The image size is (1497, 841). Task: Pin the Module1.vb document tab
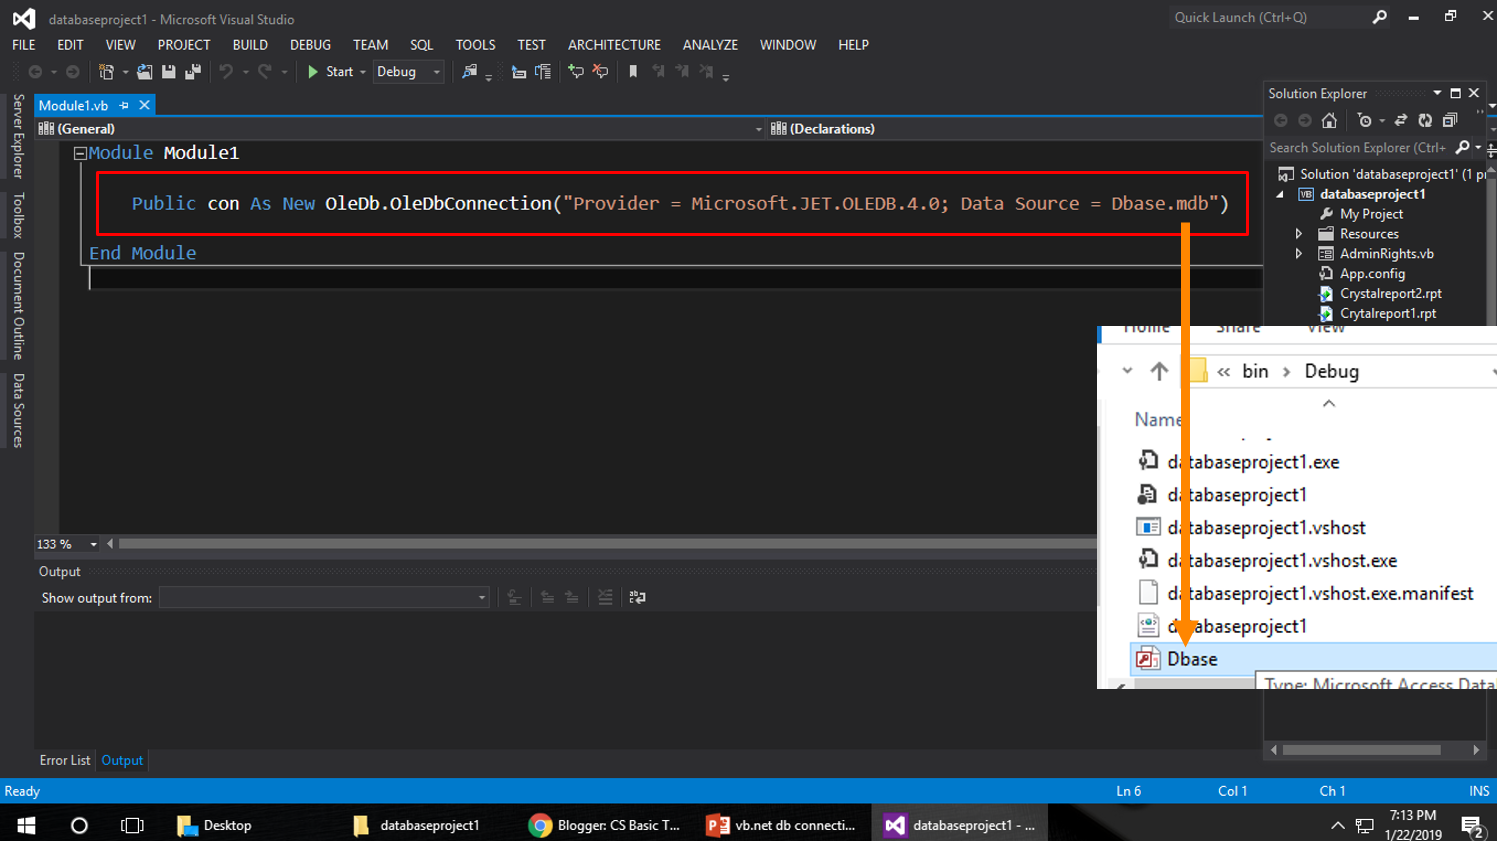tap(124, 105)
